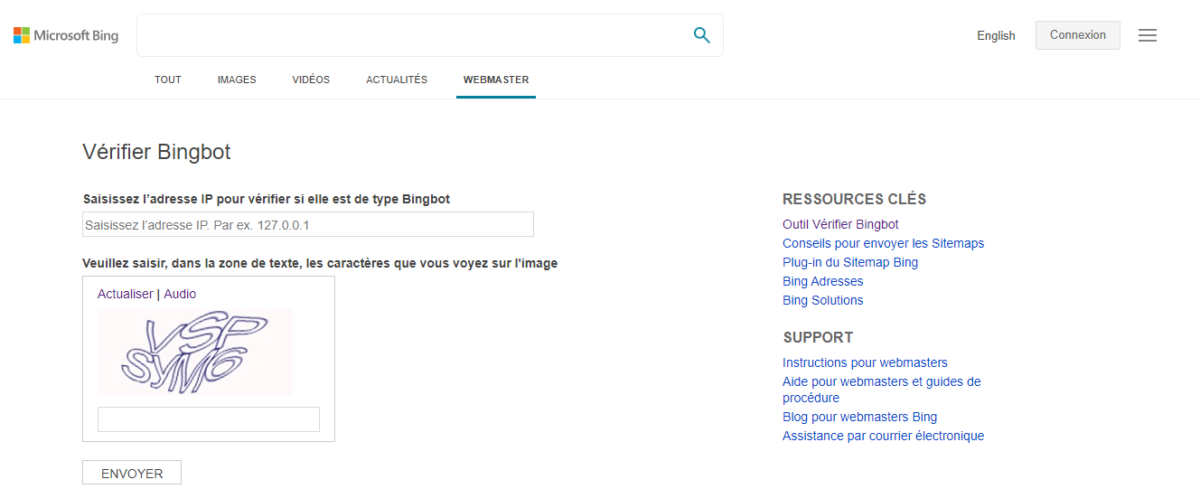Open Blog pour webmasters Bing link
Image resolution: width=1200 pixels, height=489 pixels.
click(x=860, y=416)
